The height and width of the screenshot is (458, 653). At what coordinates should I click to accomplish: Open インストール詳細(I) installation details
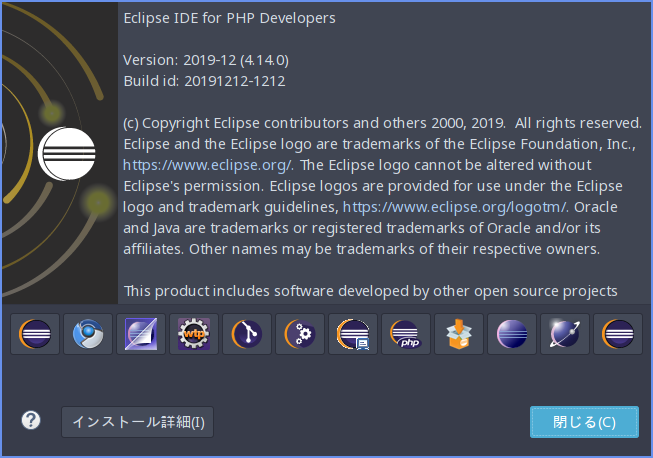pyautogui.click(x=137, y=422)
